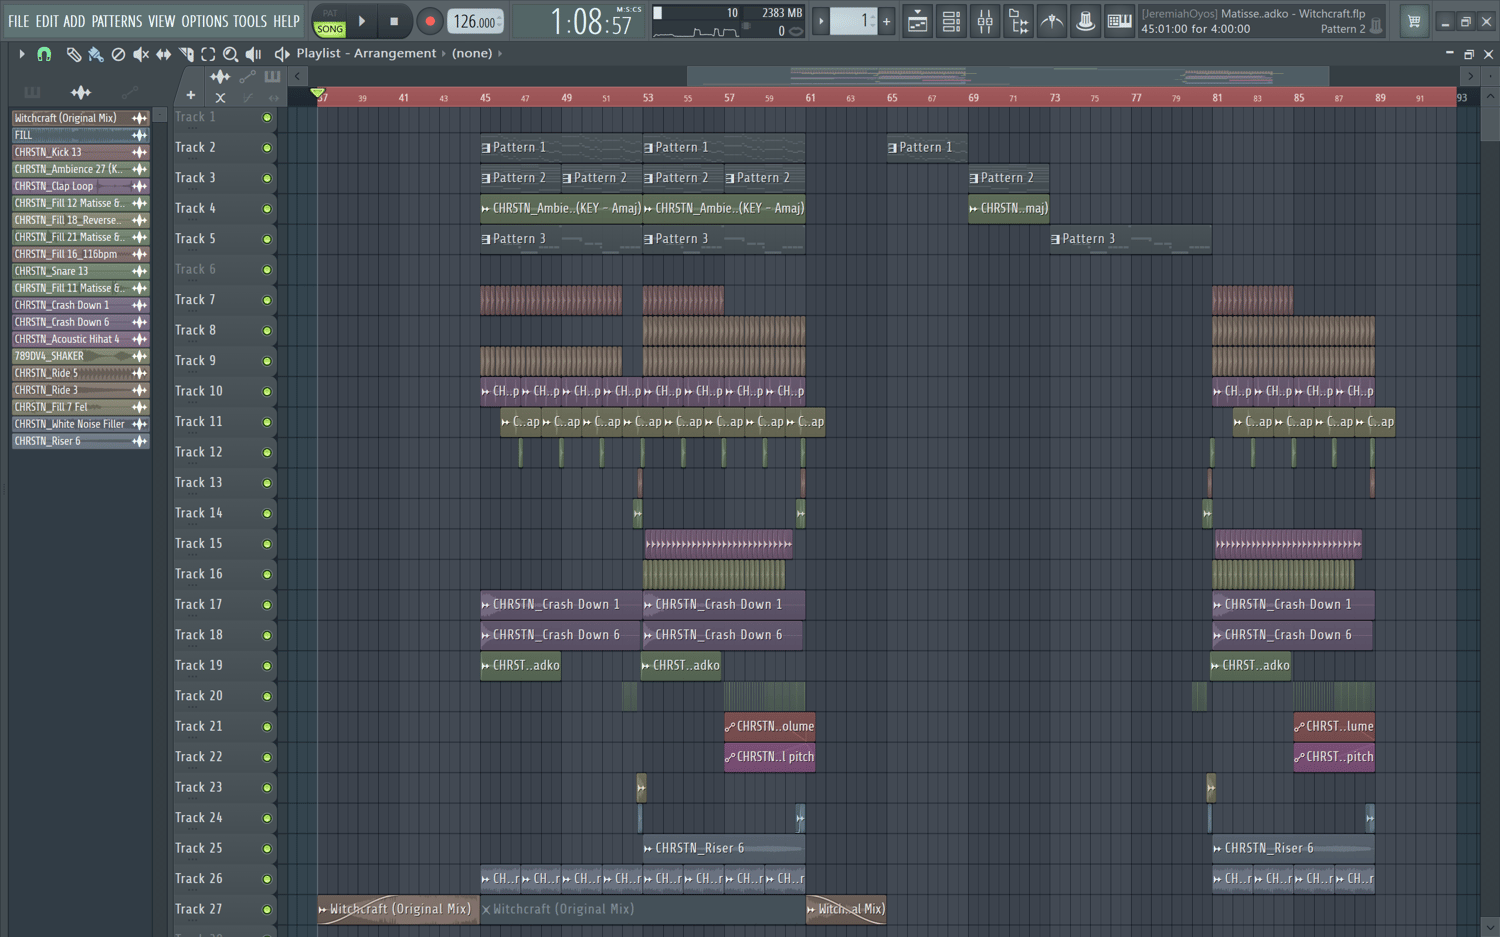Toggle mute on Track 27
The image size is (1500, 937).
click(267, 910)
